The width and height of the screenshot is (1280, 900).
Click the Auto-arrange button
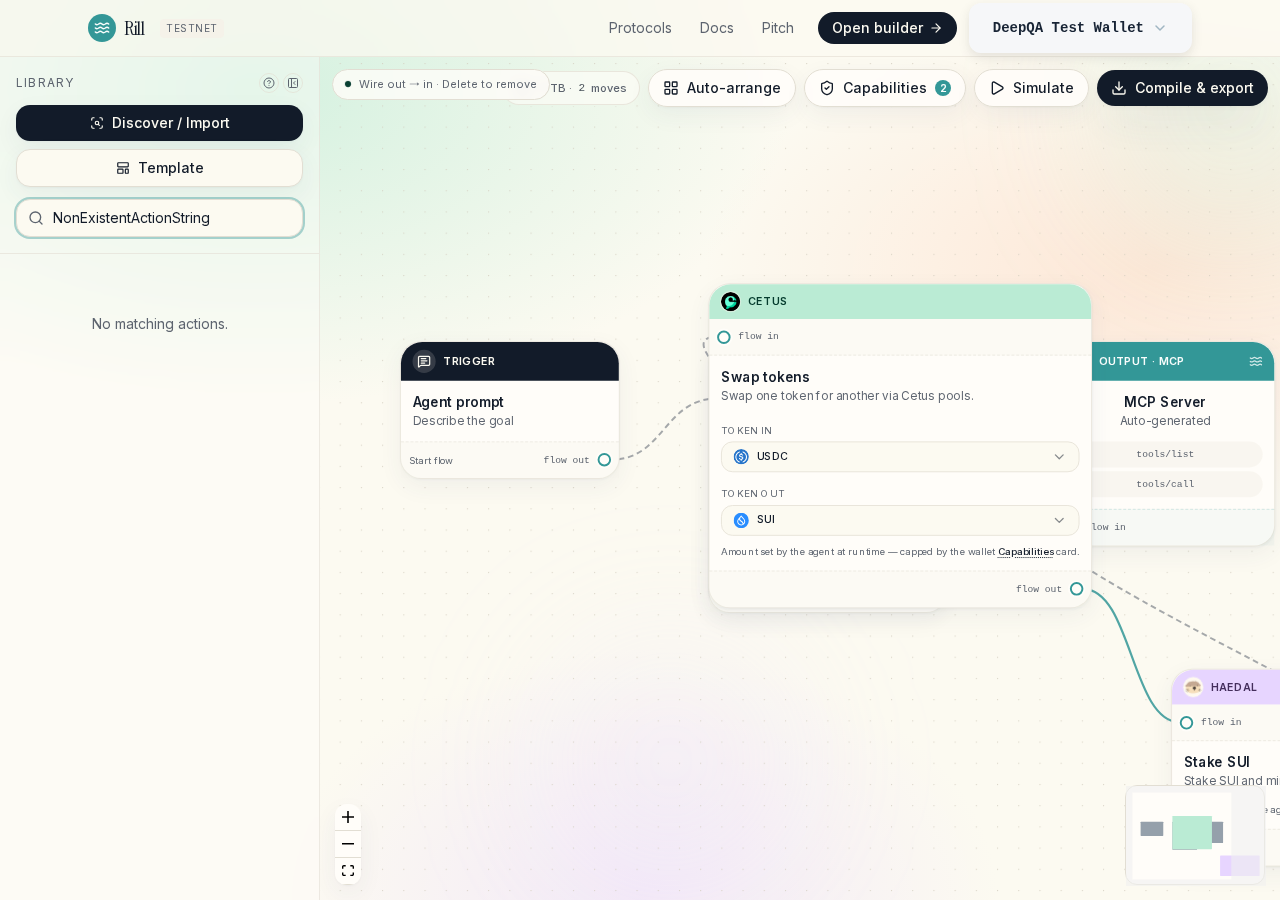coord(722,88)
